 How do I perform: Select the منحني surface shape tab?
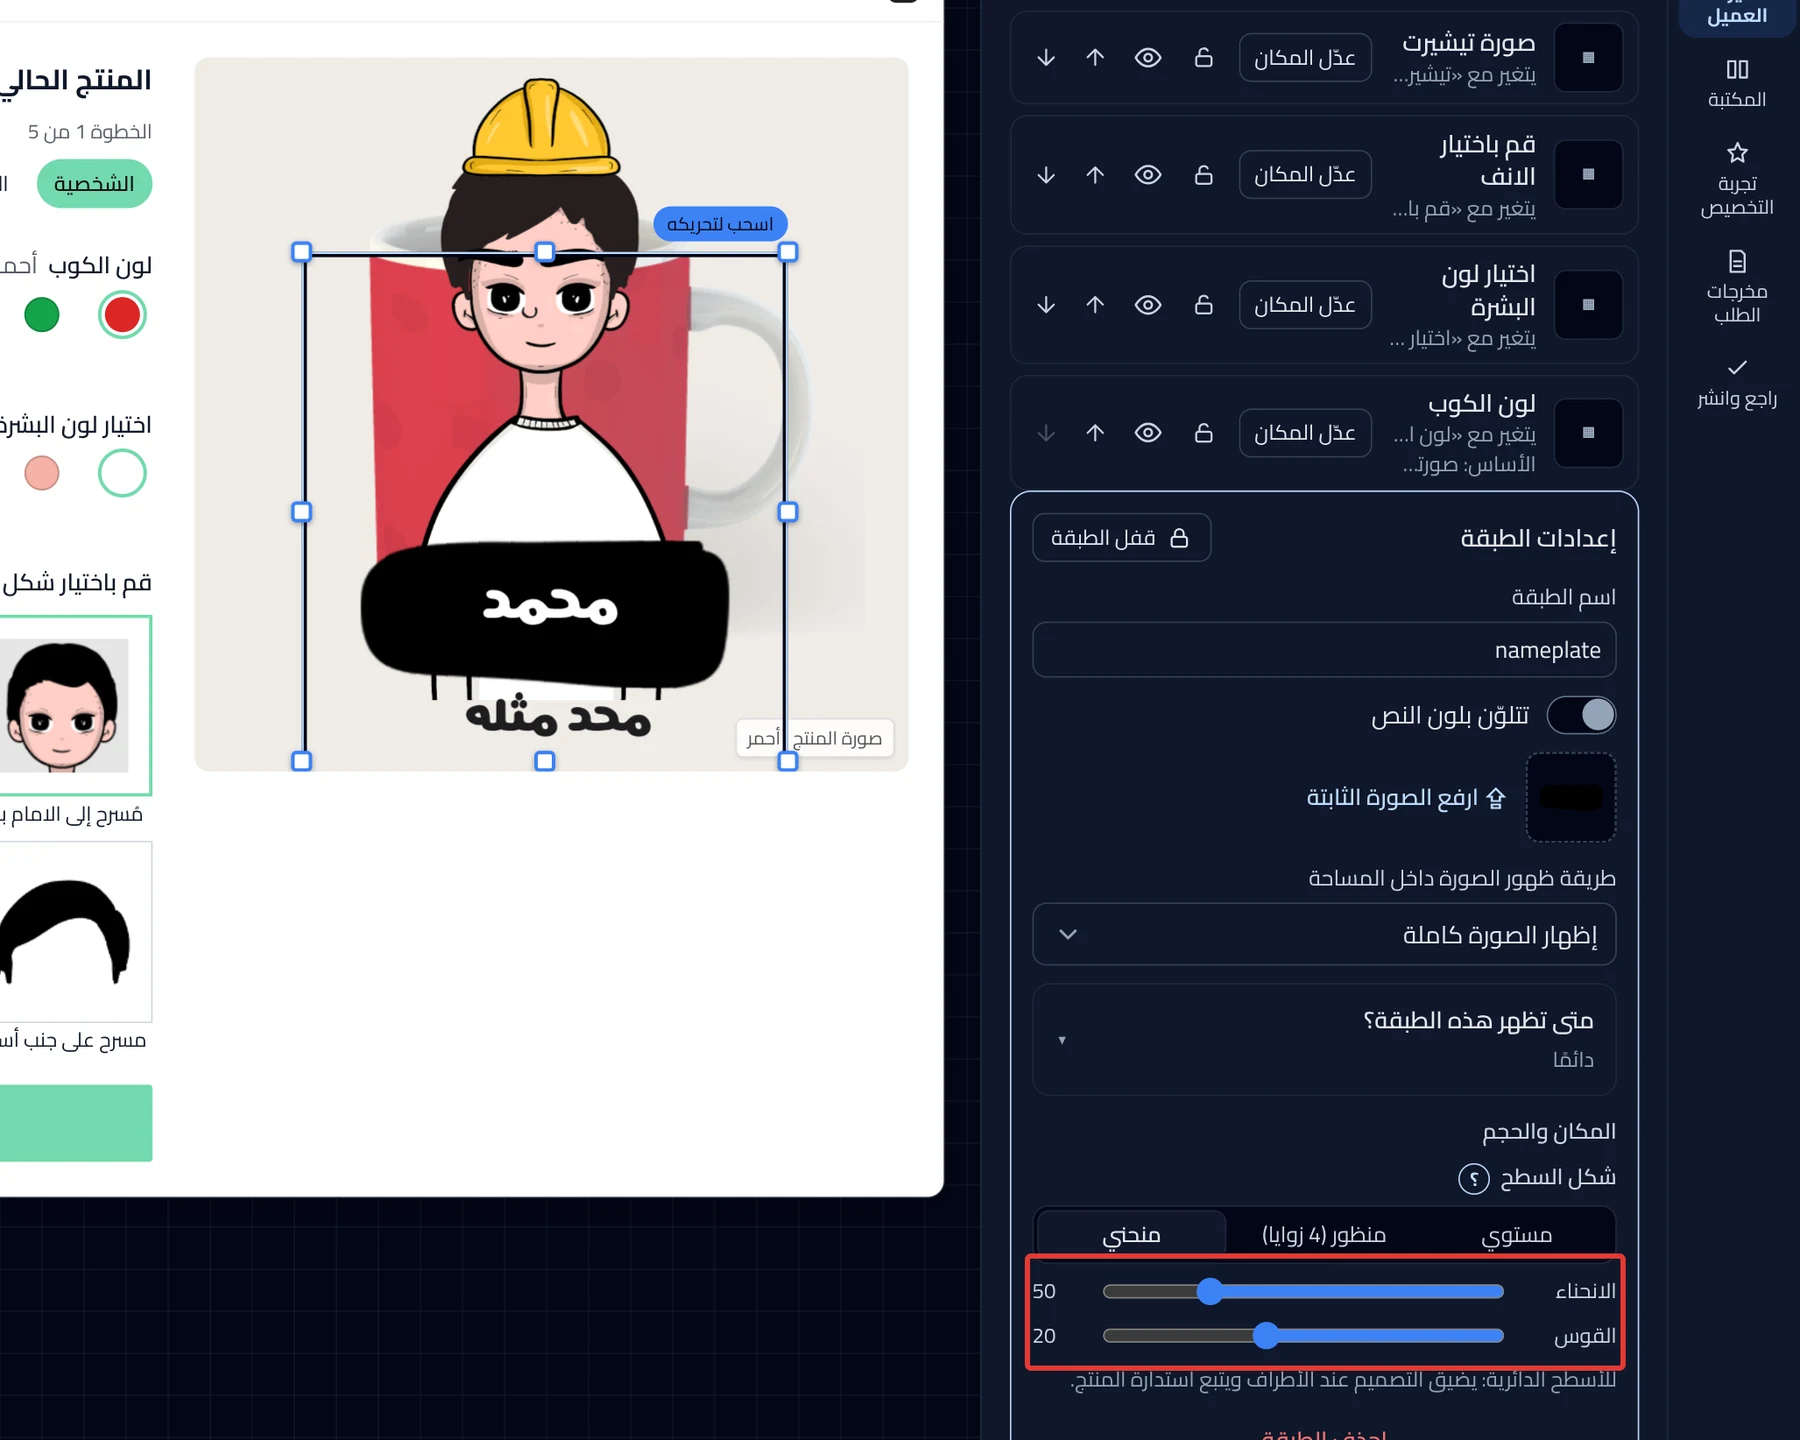[1131, 1234]
